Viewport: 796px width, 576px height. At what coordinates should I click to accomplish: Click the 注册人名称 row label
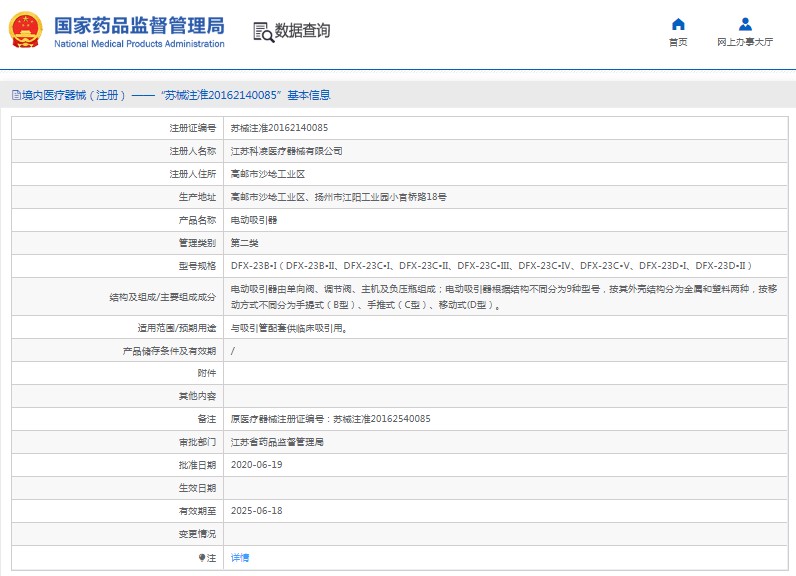(x=192, y=151)
